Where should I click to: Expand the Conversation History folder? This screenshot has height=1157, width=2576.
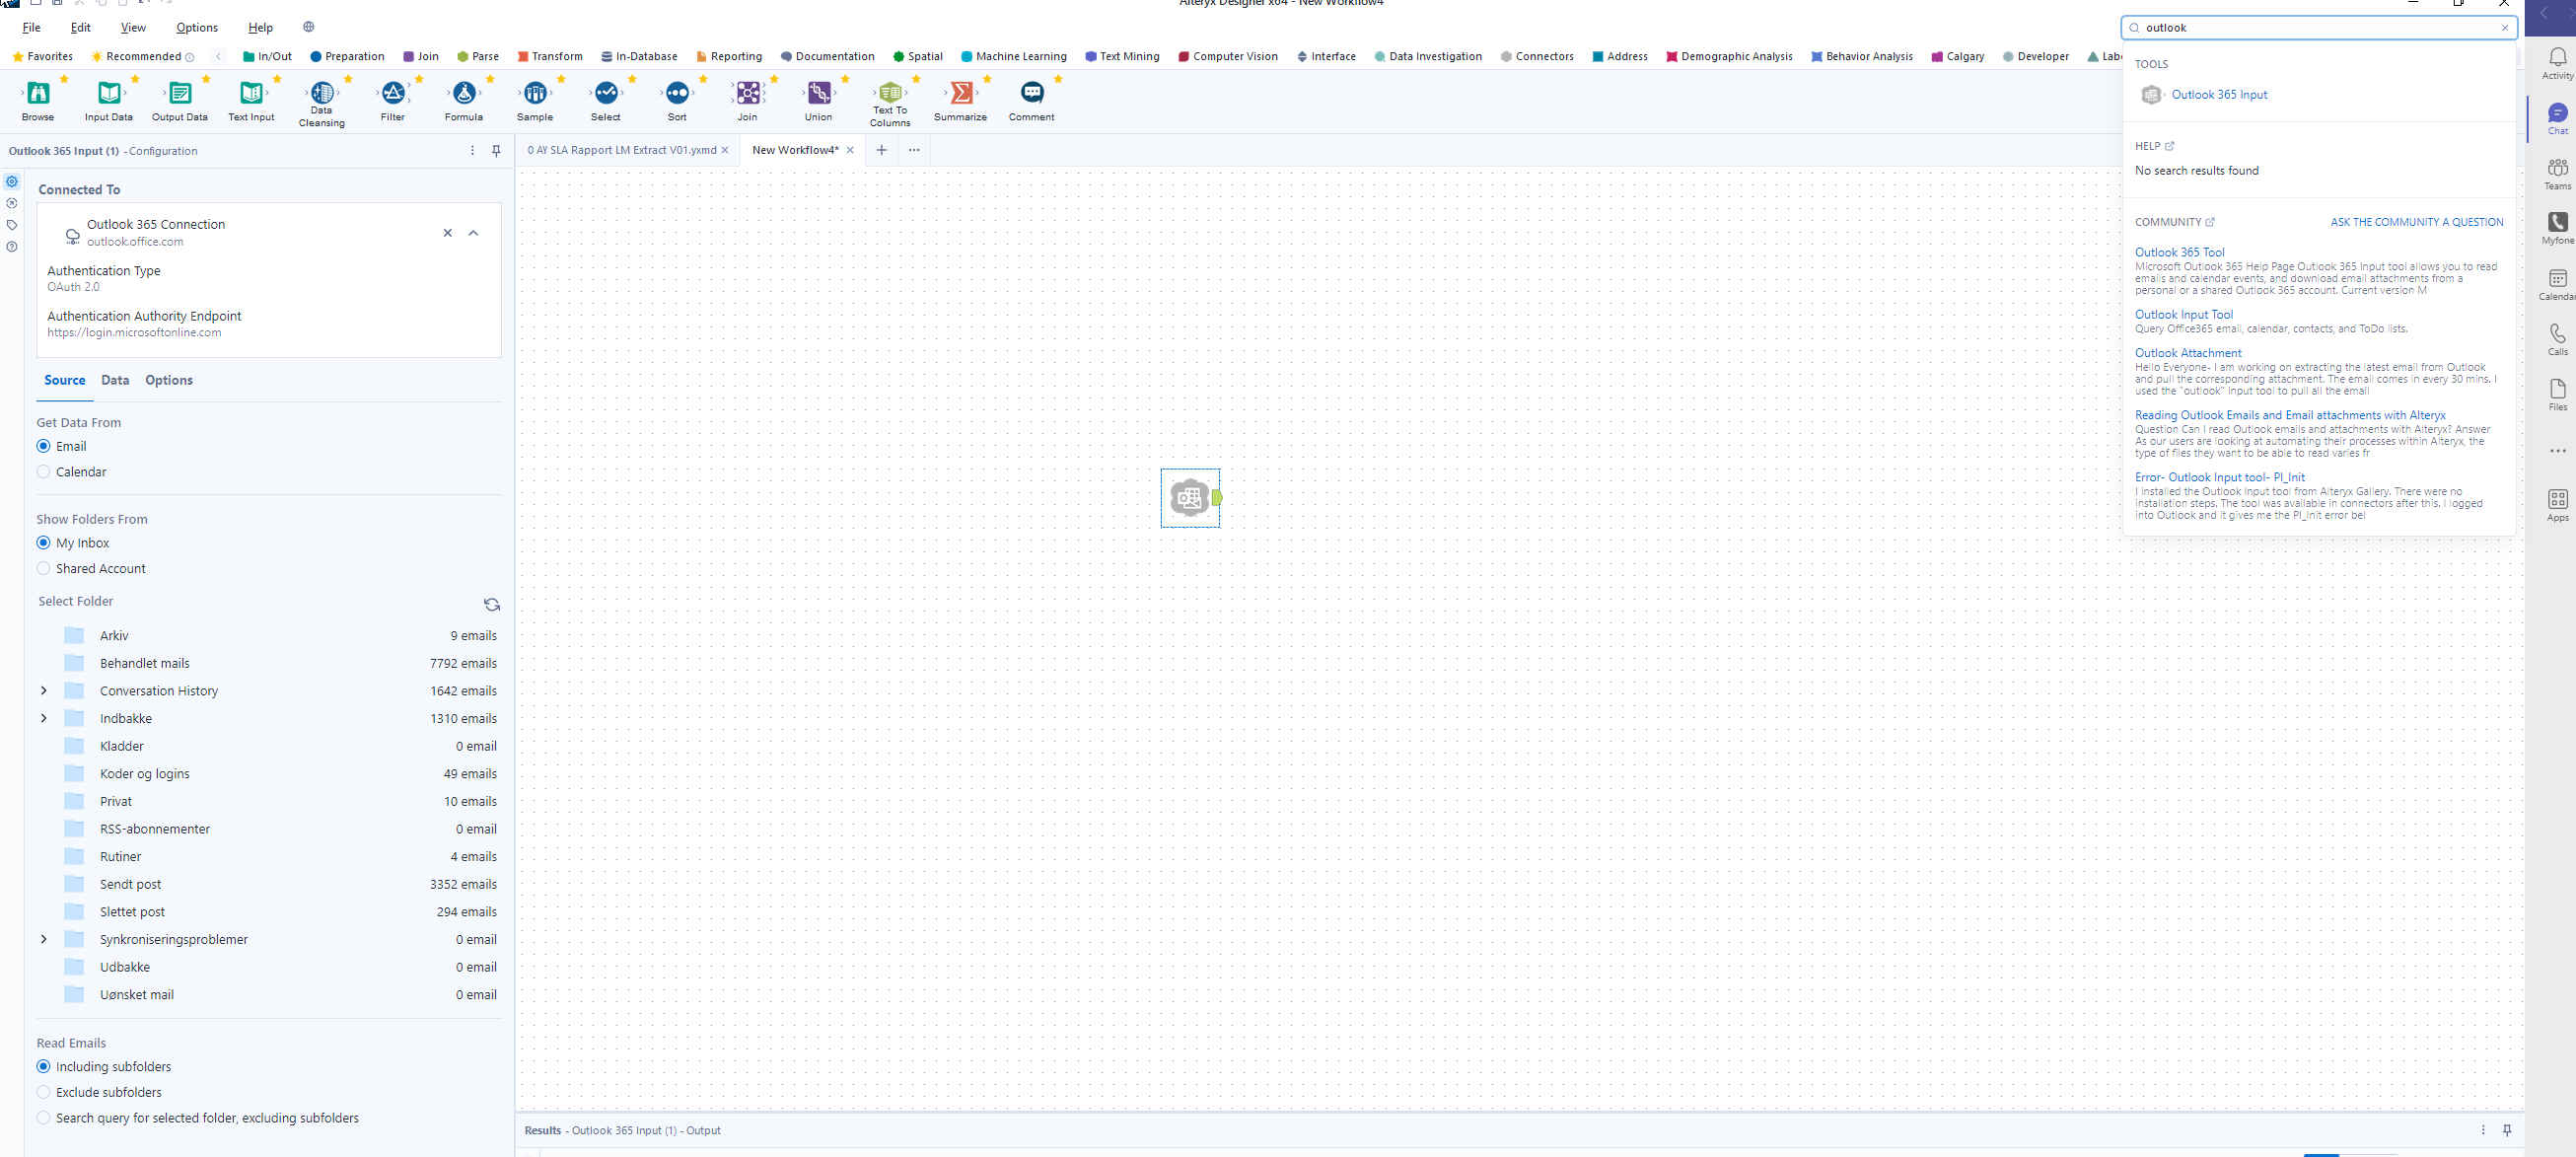tap(43, 689)
